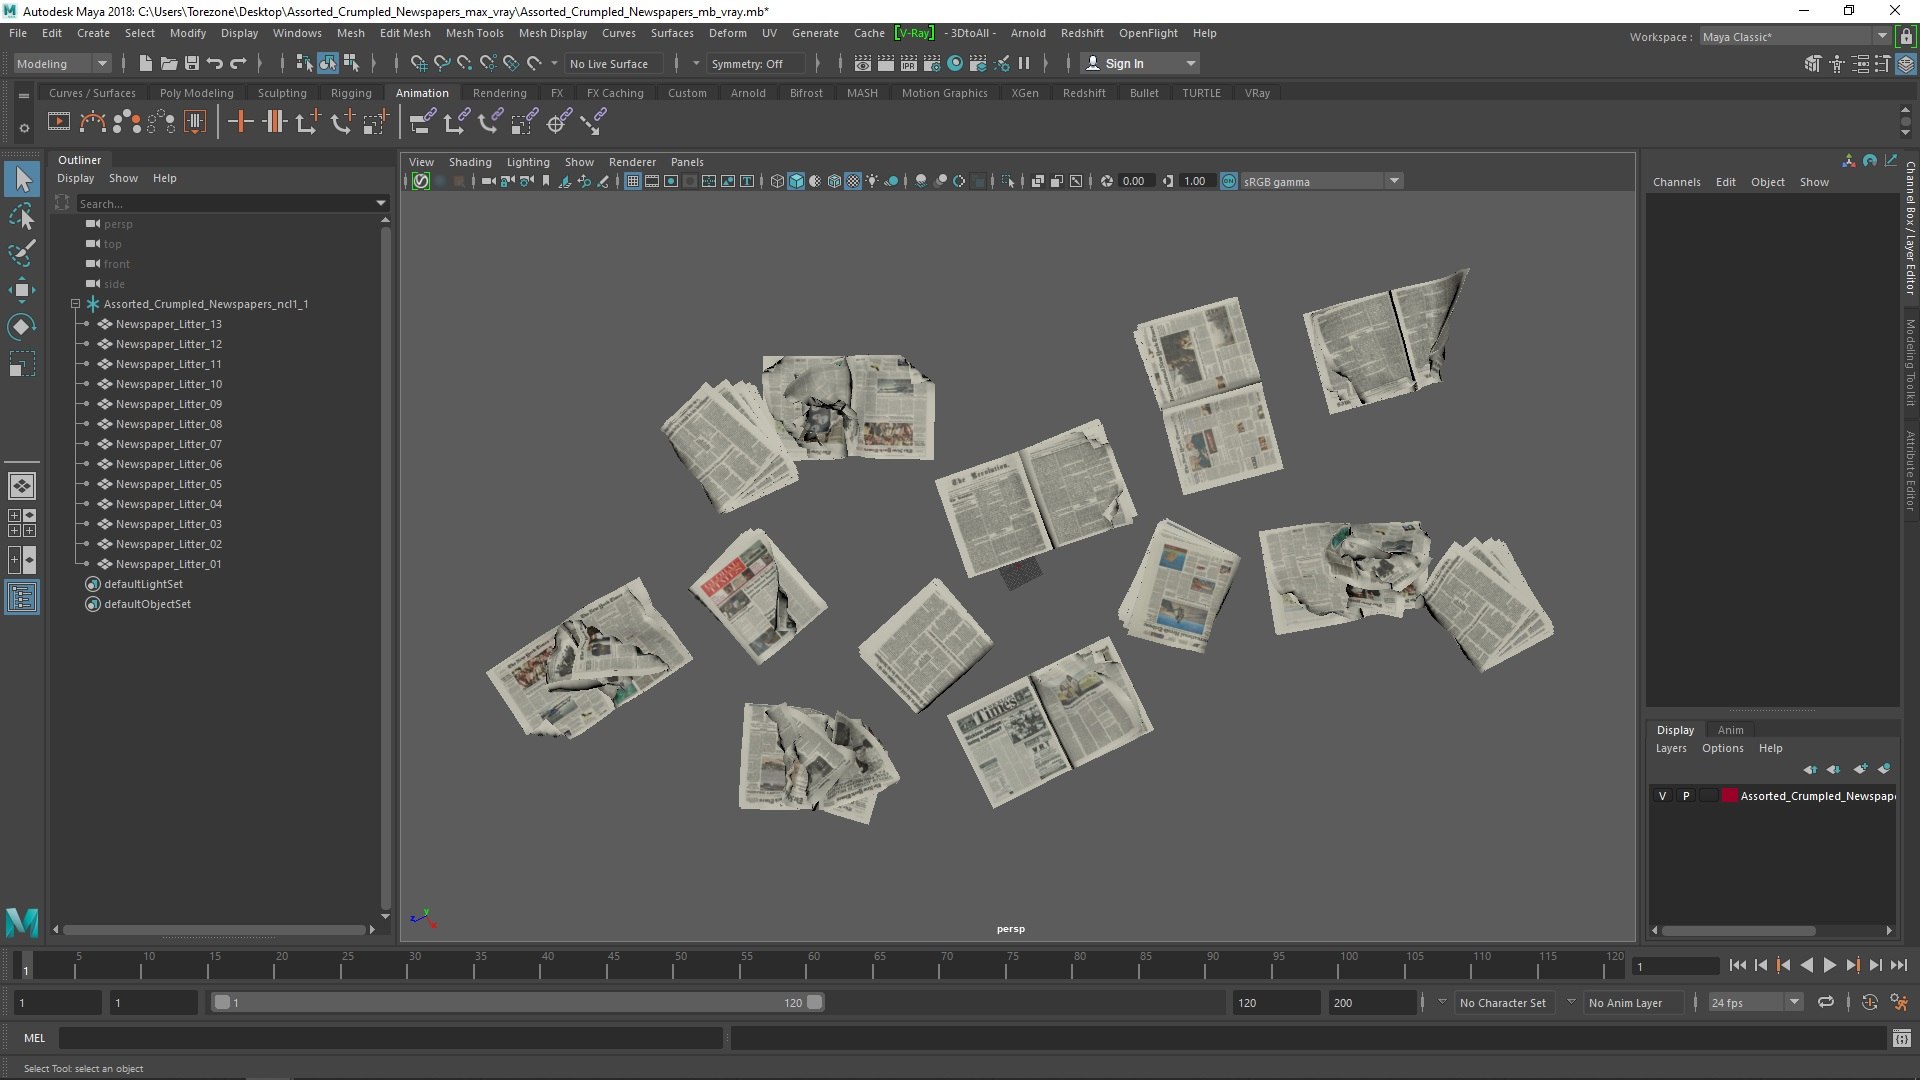Image resolution: width=1920 pixels, height=1080 pixels.
Task: Open the Mesh Tools menu
Action: point(474,33)
